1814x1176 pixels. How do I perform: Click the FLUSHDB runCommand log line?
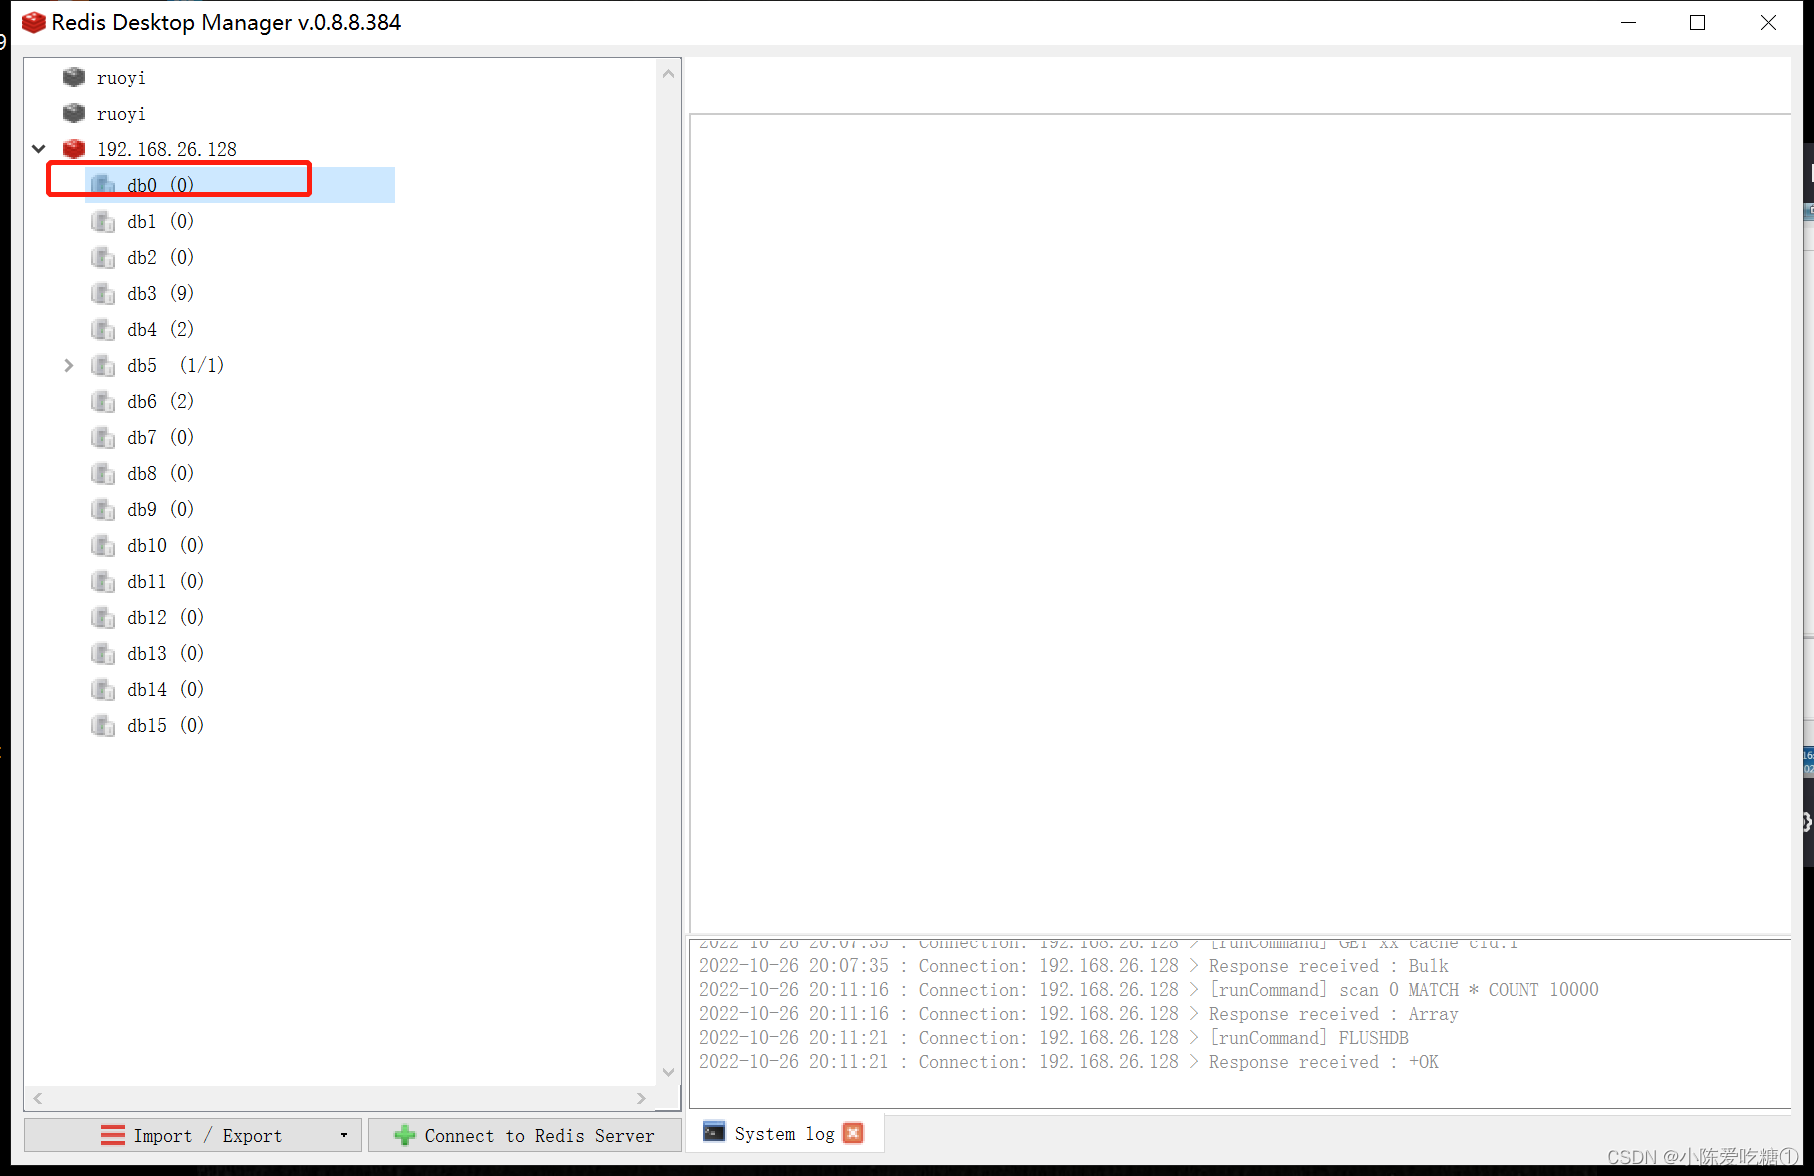pyautogui.click(x=1054, y=1038)
